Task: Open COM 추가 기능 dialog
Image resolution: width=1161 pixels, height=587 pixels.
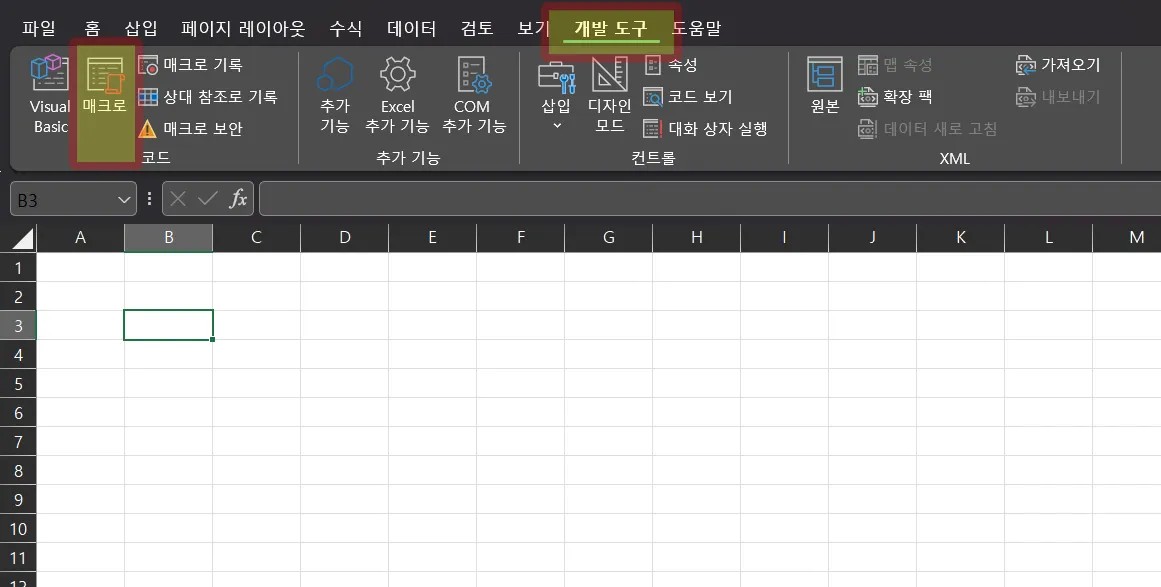Action: (x=472, y=95)
